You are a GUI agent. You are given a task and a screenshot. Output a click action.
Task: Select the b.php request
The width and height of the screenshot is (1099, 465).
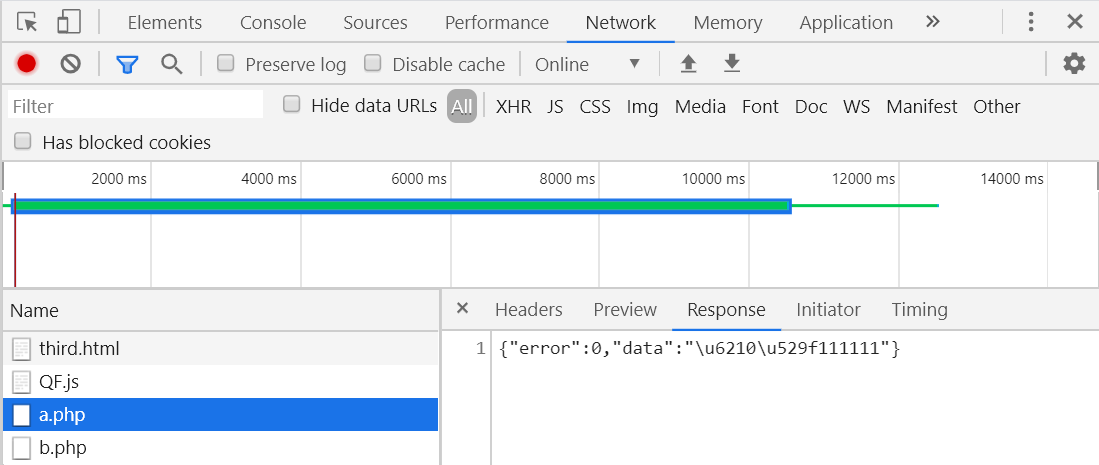pyautogui.click(x=220, y=447)
